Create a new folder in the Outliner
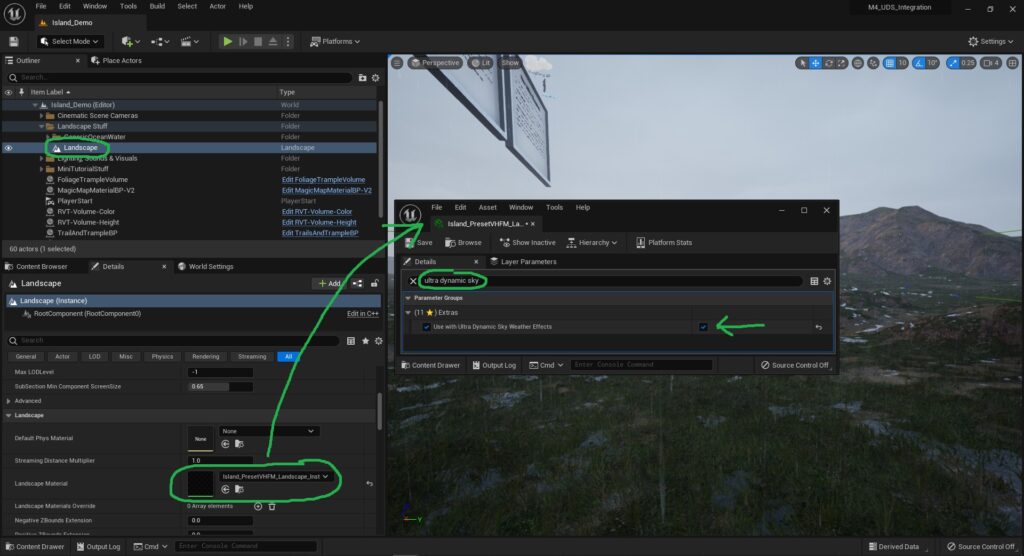Viewport: 1024px width, 556px height. pyautogui.click(x=362, y=78)
